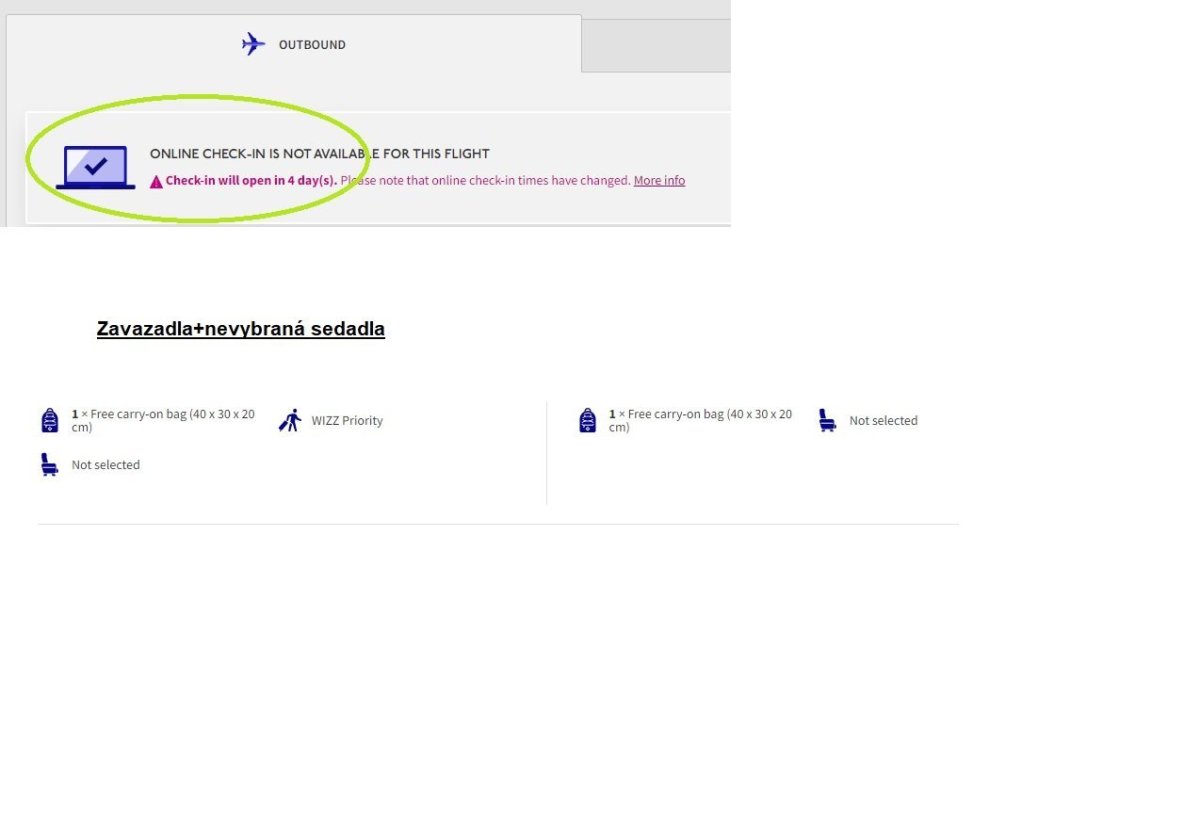Switch to the OUTBOUND tab
The width and height of the screenshot is (1200, 828).
point(311,45)
